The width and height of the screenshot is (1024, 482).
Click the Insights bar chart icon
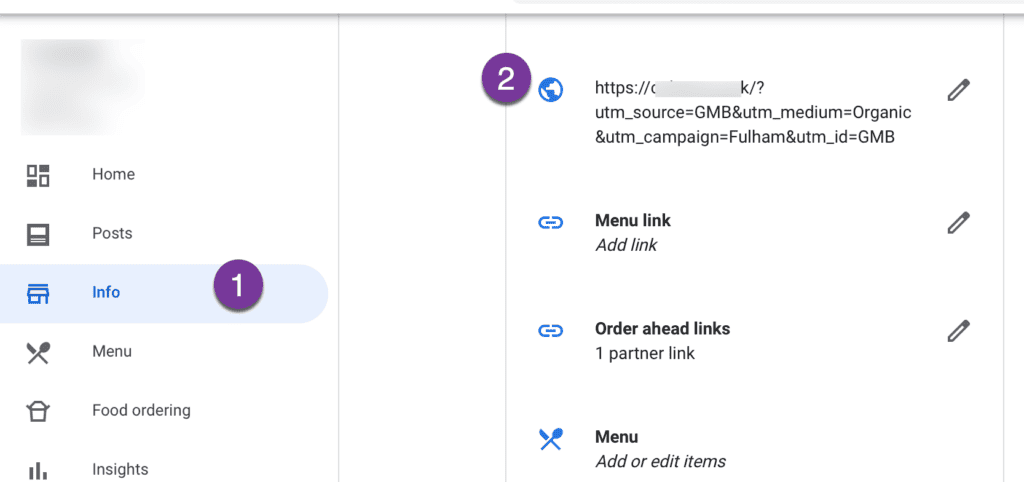coord(38,469)
